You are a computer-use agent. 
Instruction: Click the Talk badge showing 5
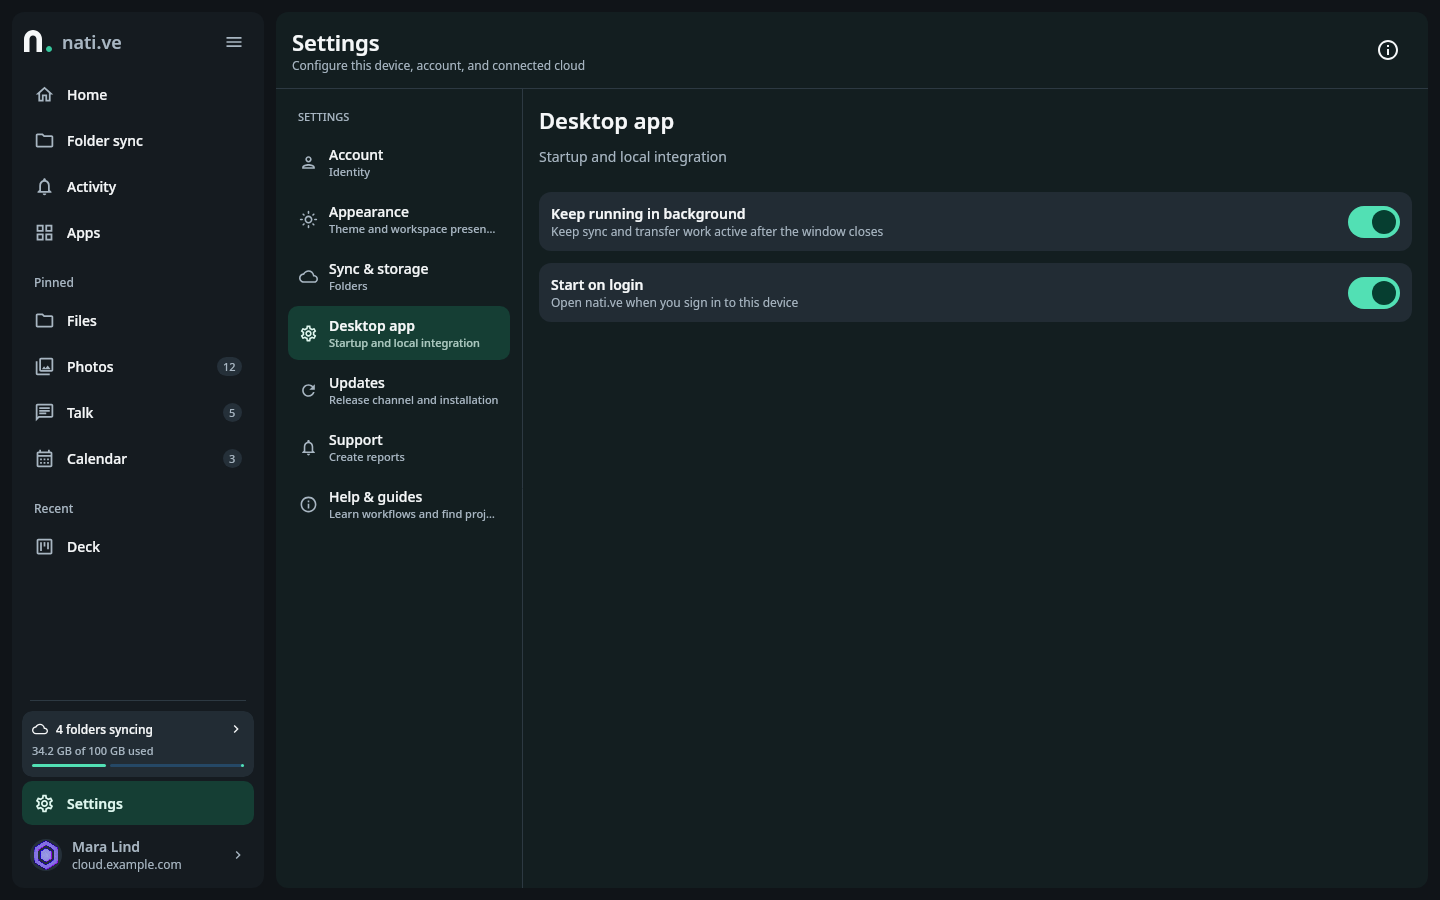[x=232, y=413]
